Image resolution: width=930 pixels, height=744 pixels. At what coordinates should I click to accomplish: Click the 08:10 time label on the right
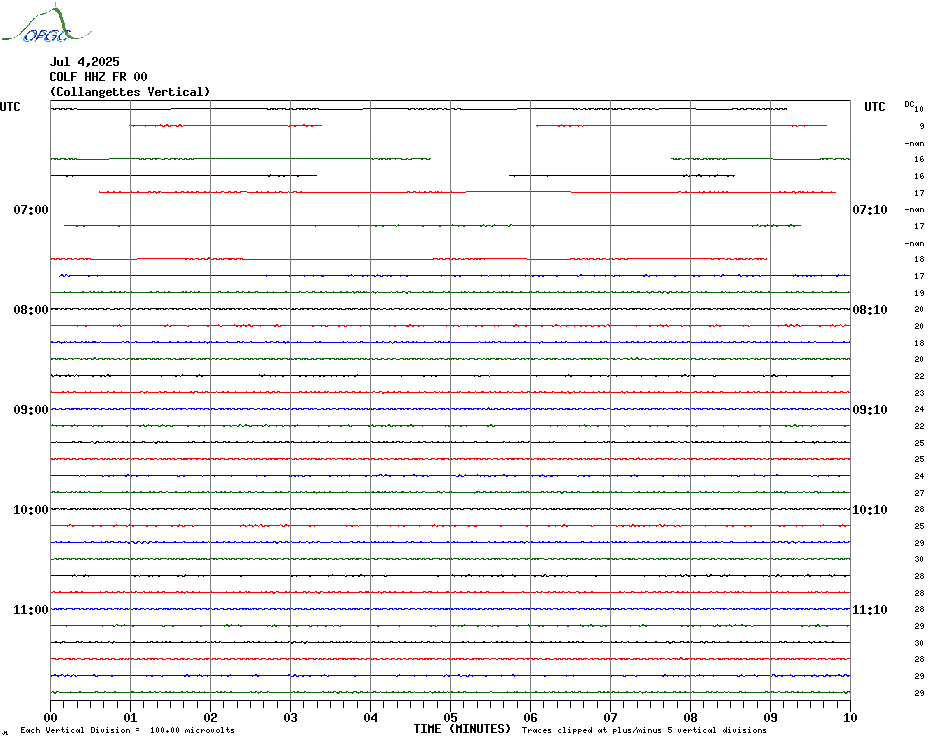(870, 310)
